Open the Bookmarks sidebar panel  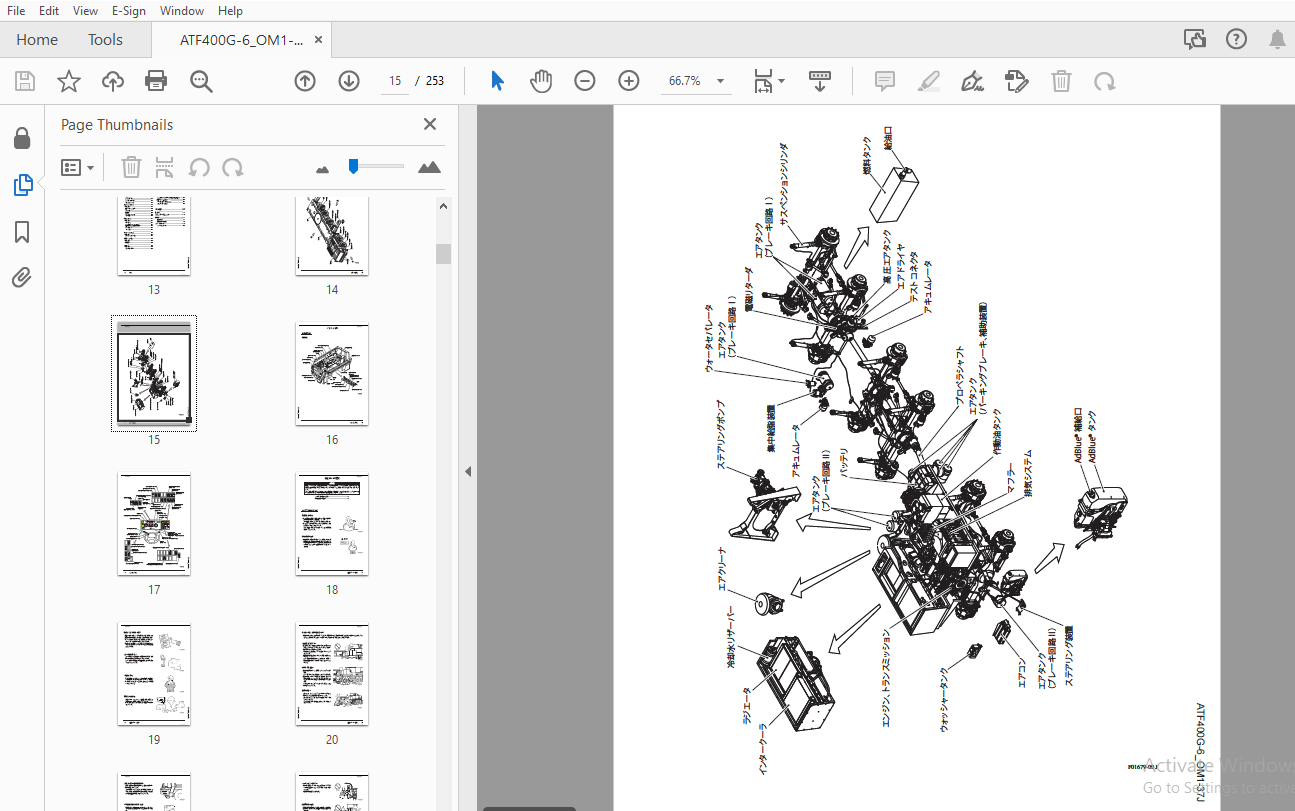(22, 232)
